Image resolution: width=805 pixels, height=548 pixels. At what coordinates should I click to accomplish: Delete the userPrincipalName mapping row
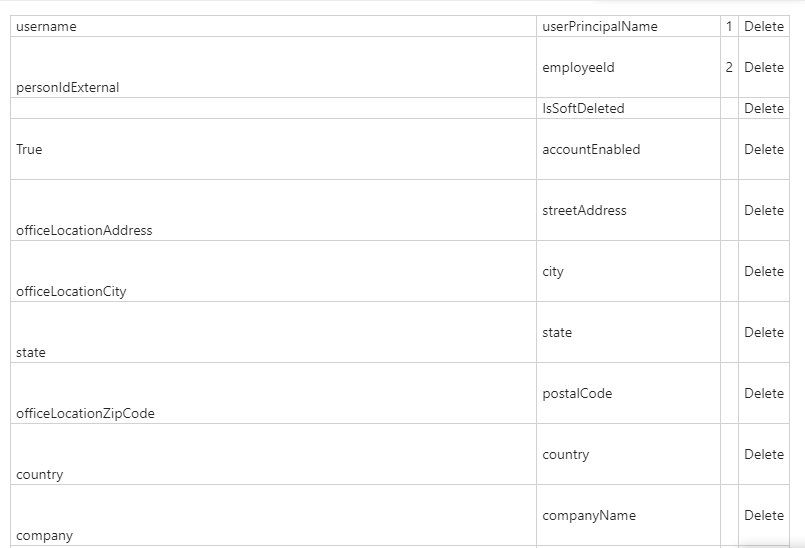coord(763,26)
